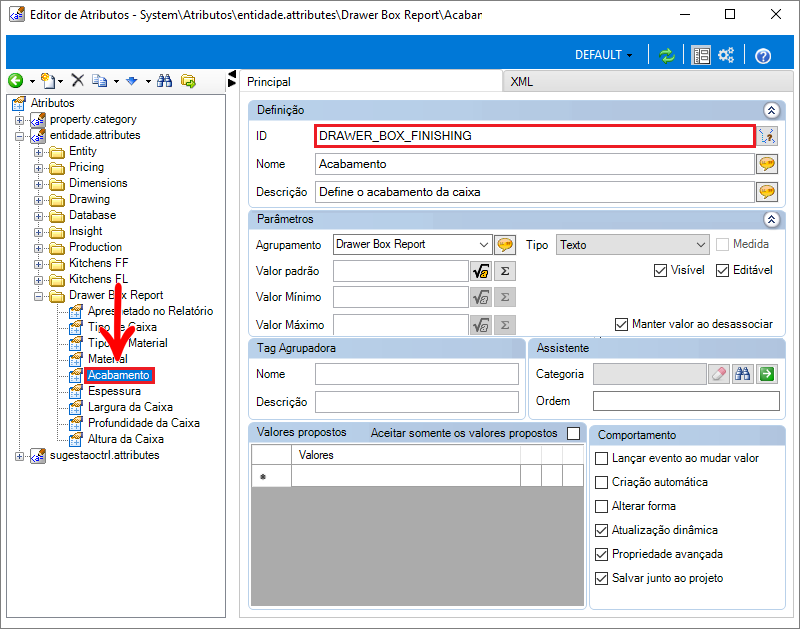Click the green refresh arrows icon
This screenshot has height=629, width=800.
pyautogui.click(x=667, y=55)
